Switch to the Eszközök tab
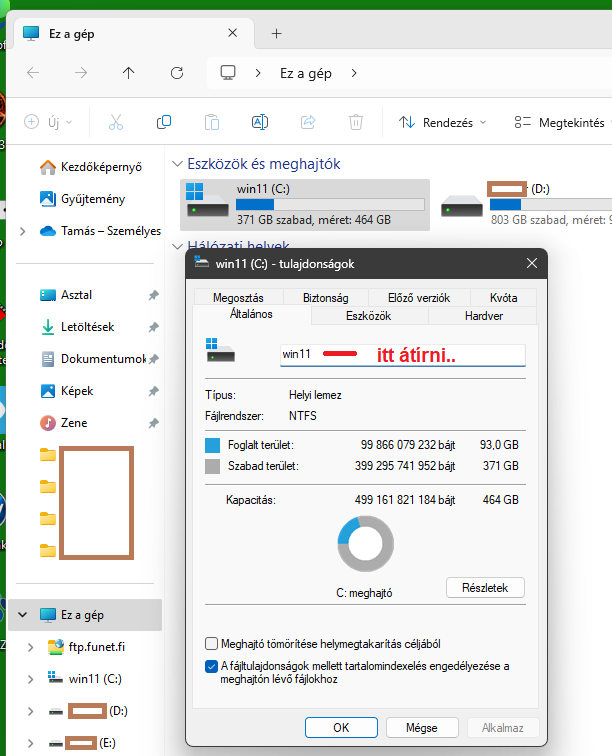This screenshot has height=756, width=612. (368, 316)
